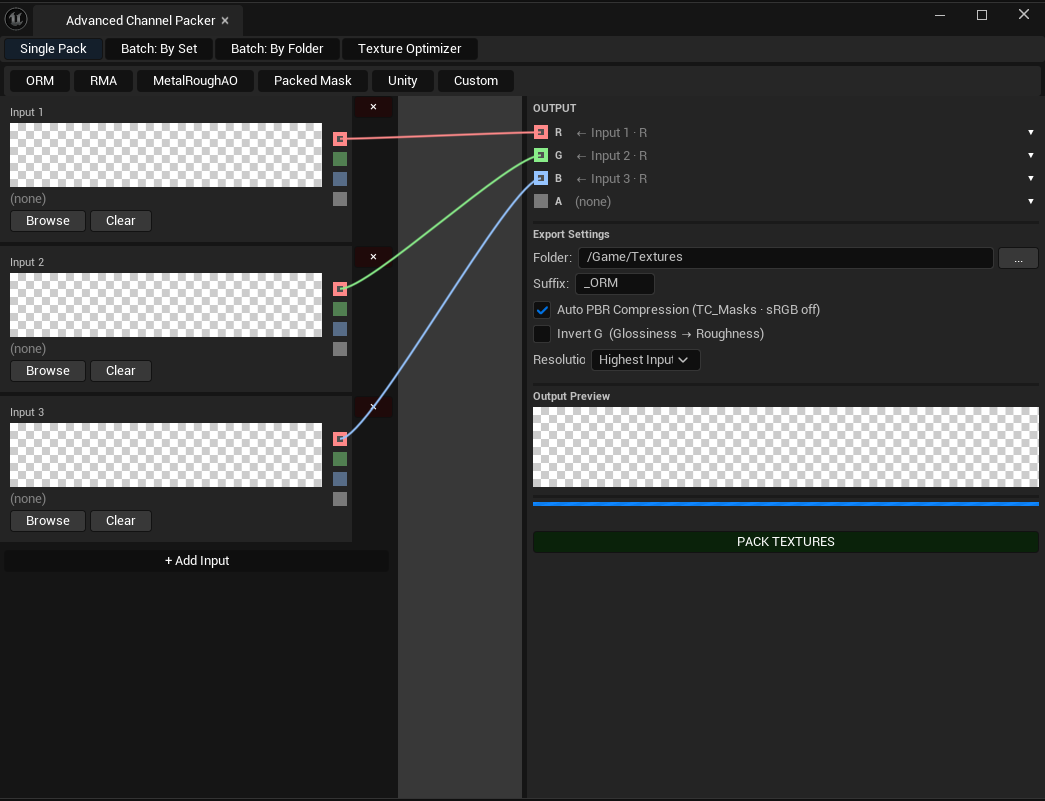
Task: Select the Packed Mask preset
Action: 313,81
